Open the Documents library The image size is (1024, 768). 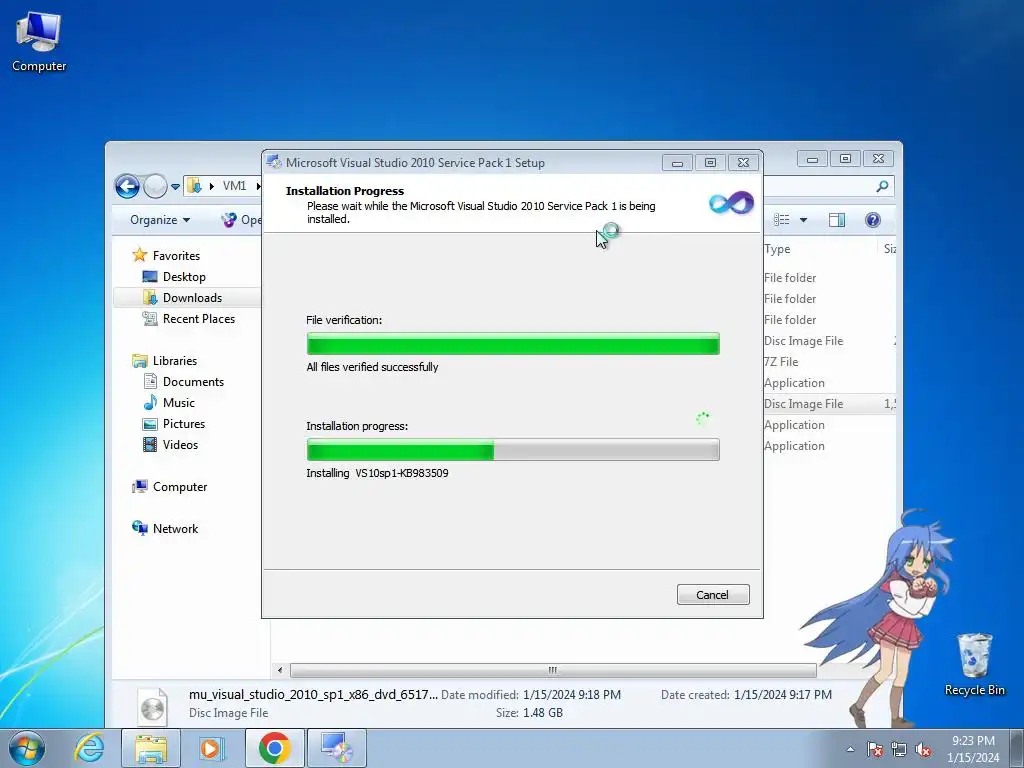point(193,381)
